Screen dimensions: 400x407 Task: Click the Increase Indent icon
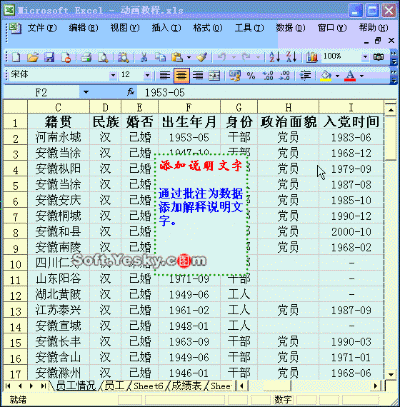(305, 76)
